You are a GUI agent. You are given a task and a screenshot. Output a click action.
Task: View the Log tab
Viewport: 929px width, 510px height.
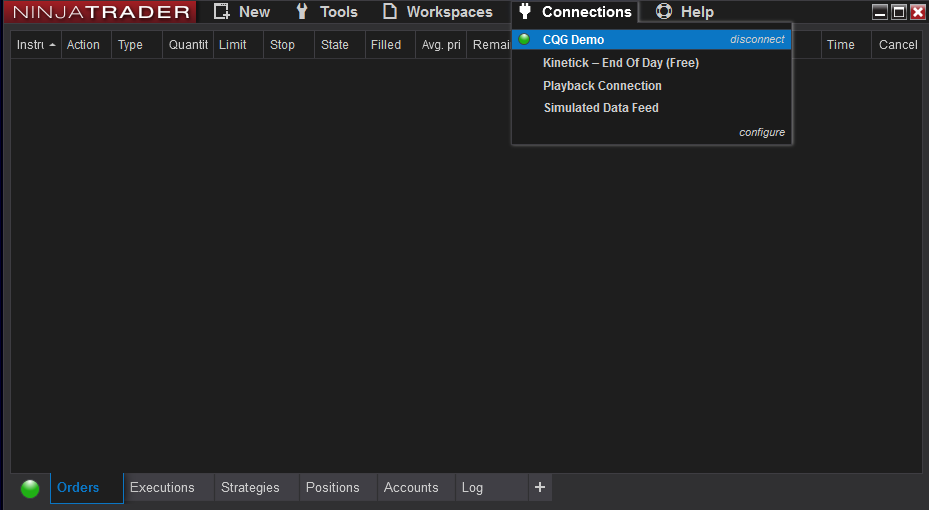point(472,488)
